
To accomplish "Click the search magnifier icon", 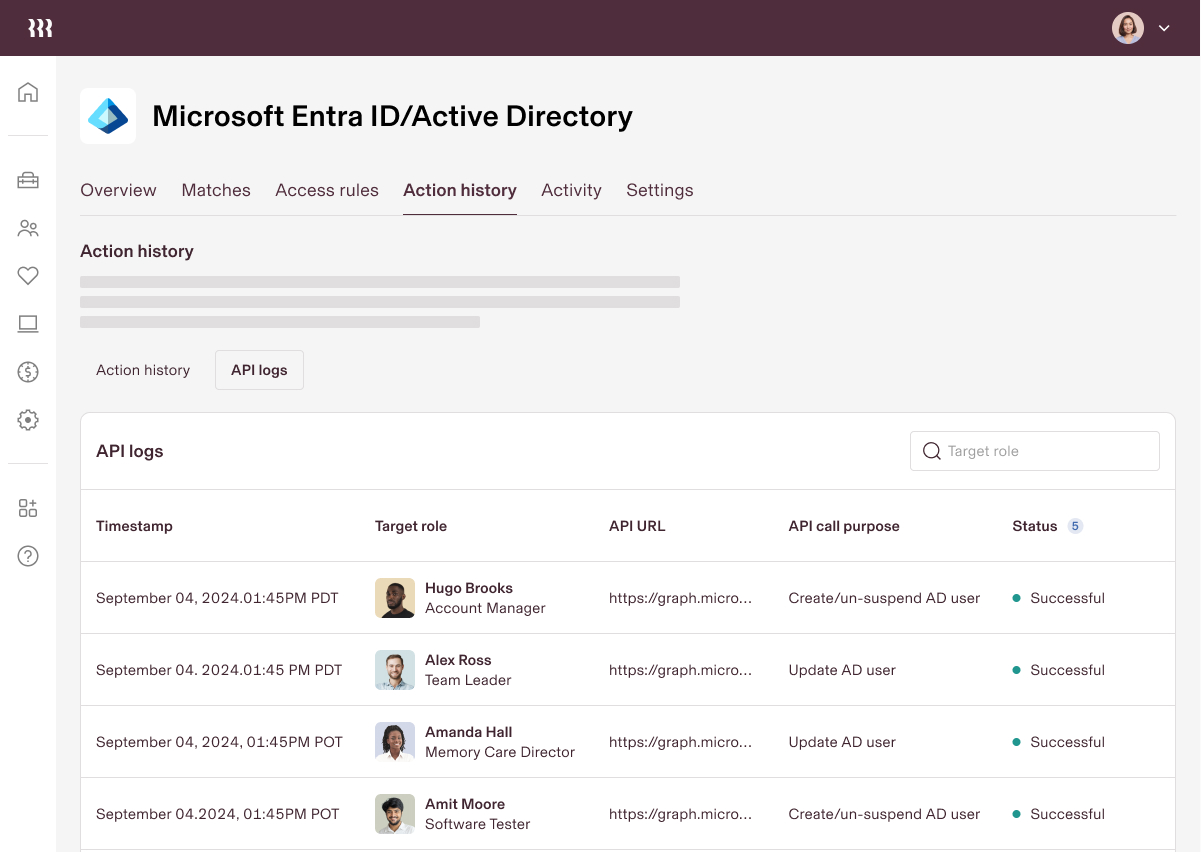I will [x=931, y=451].
